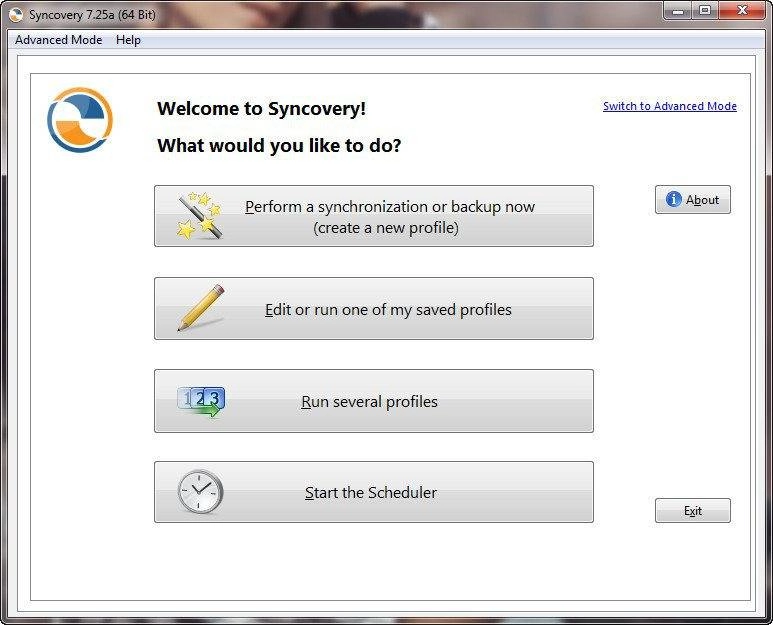This screenshot has height=625, width=773.
Task: Click the clock scheduler icon
Action: [200, 492]
